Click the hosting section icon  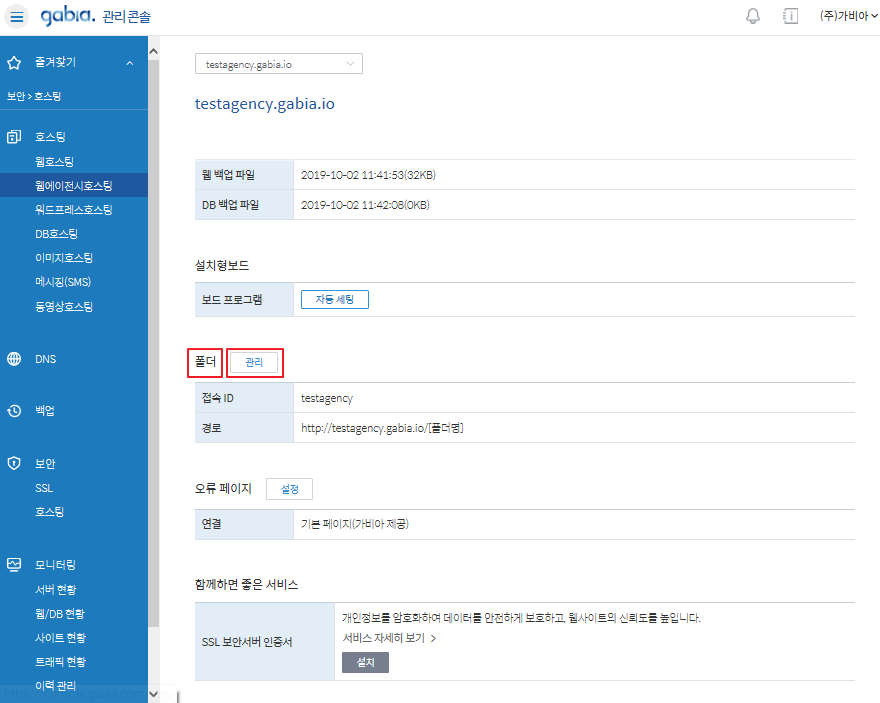click(x=14, y=137)
